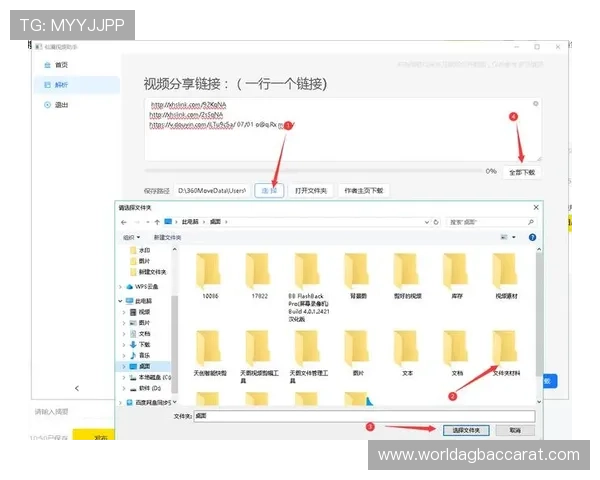Confirm with 选择文件夹 button
600x480 pixels.
[466, 431]
